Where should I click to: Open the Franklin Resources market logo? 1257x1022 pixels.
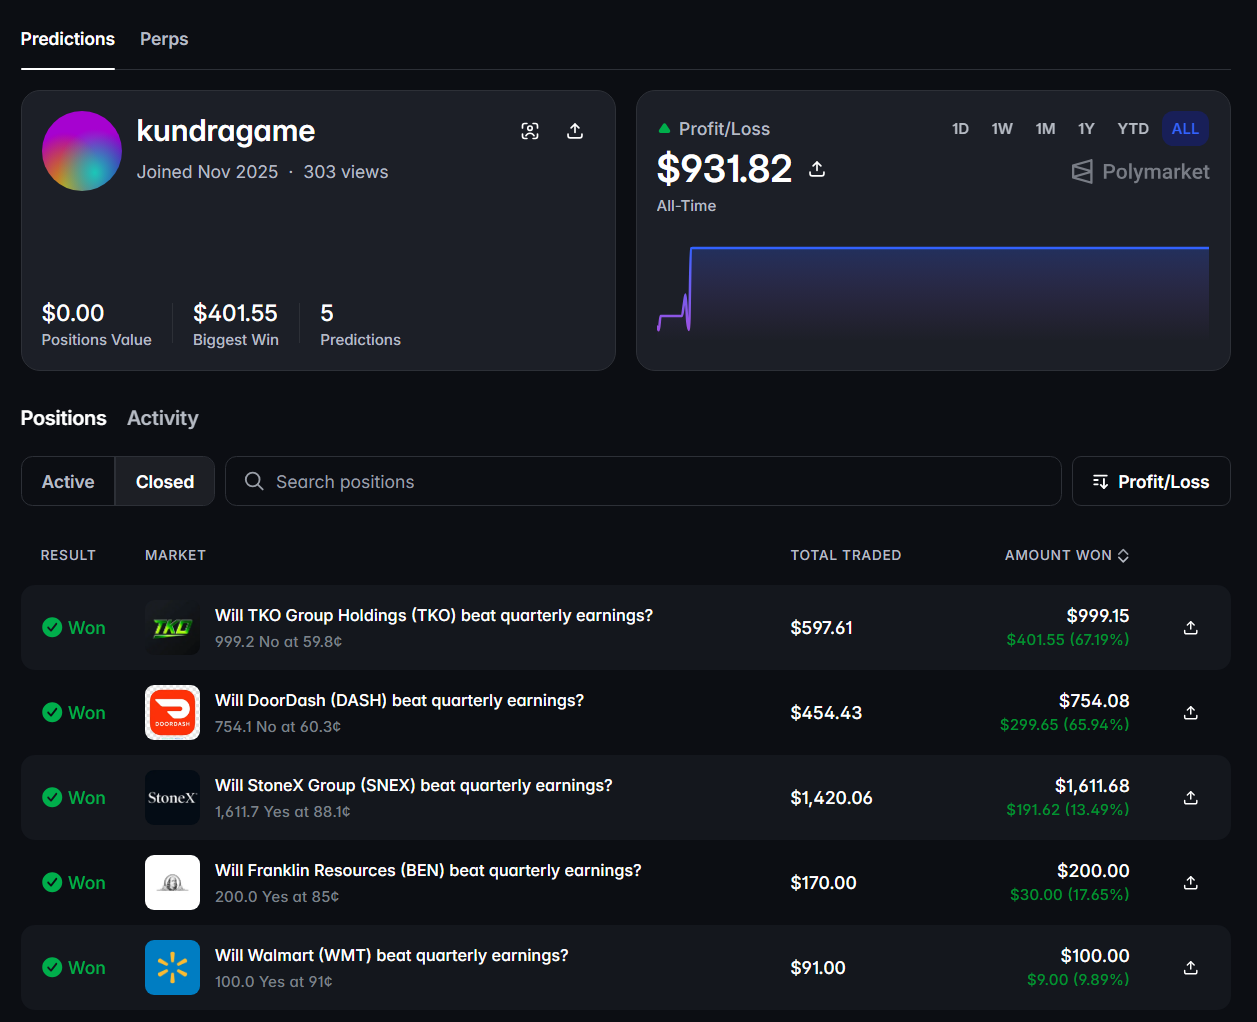pyautogui.click(x=172, y=883)
